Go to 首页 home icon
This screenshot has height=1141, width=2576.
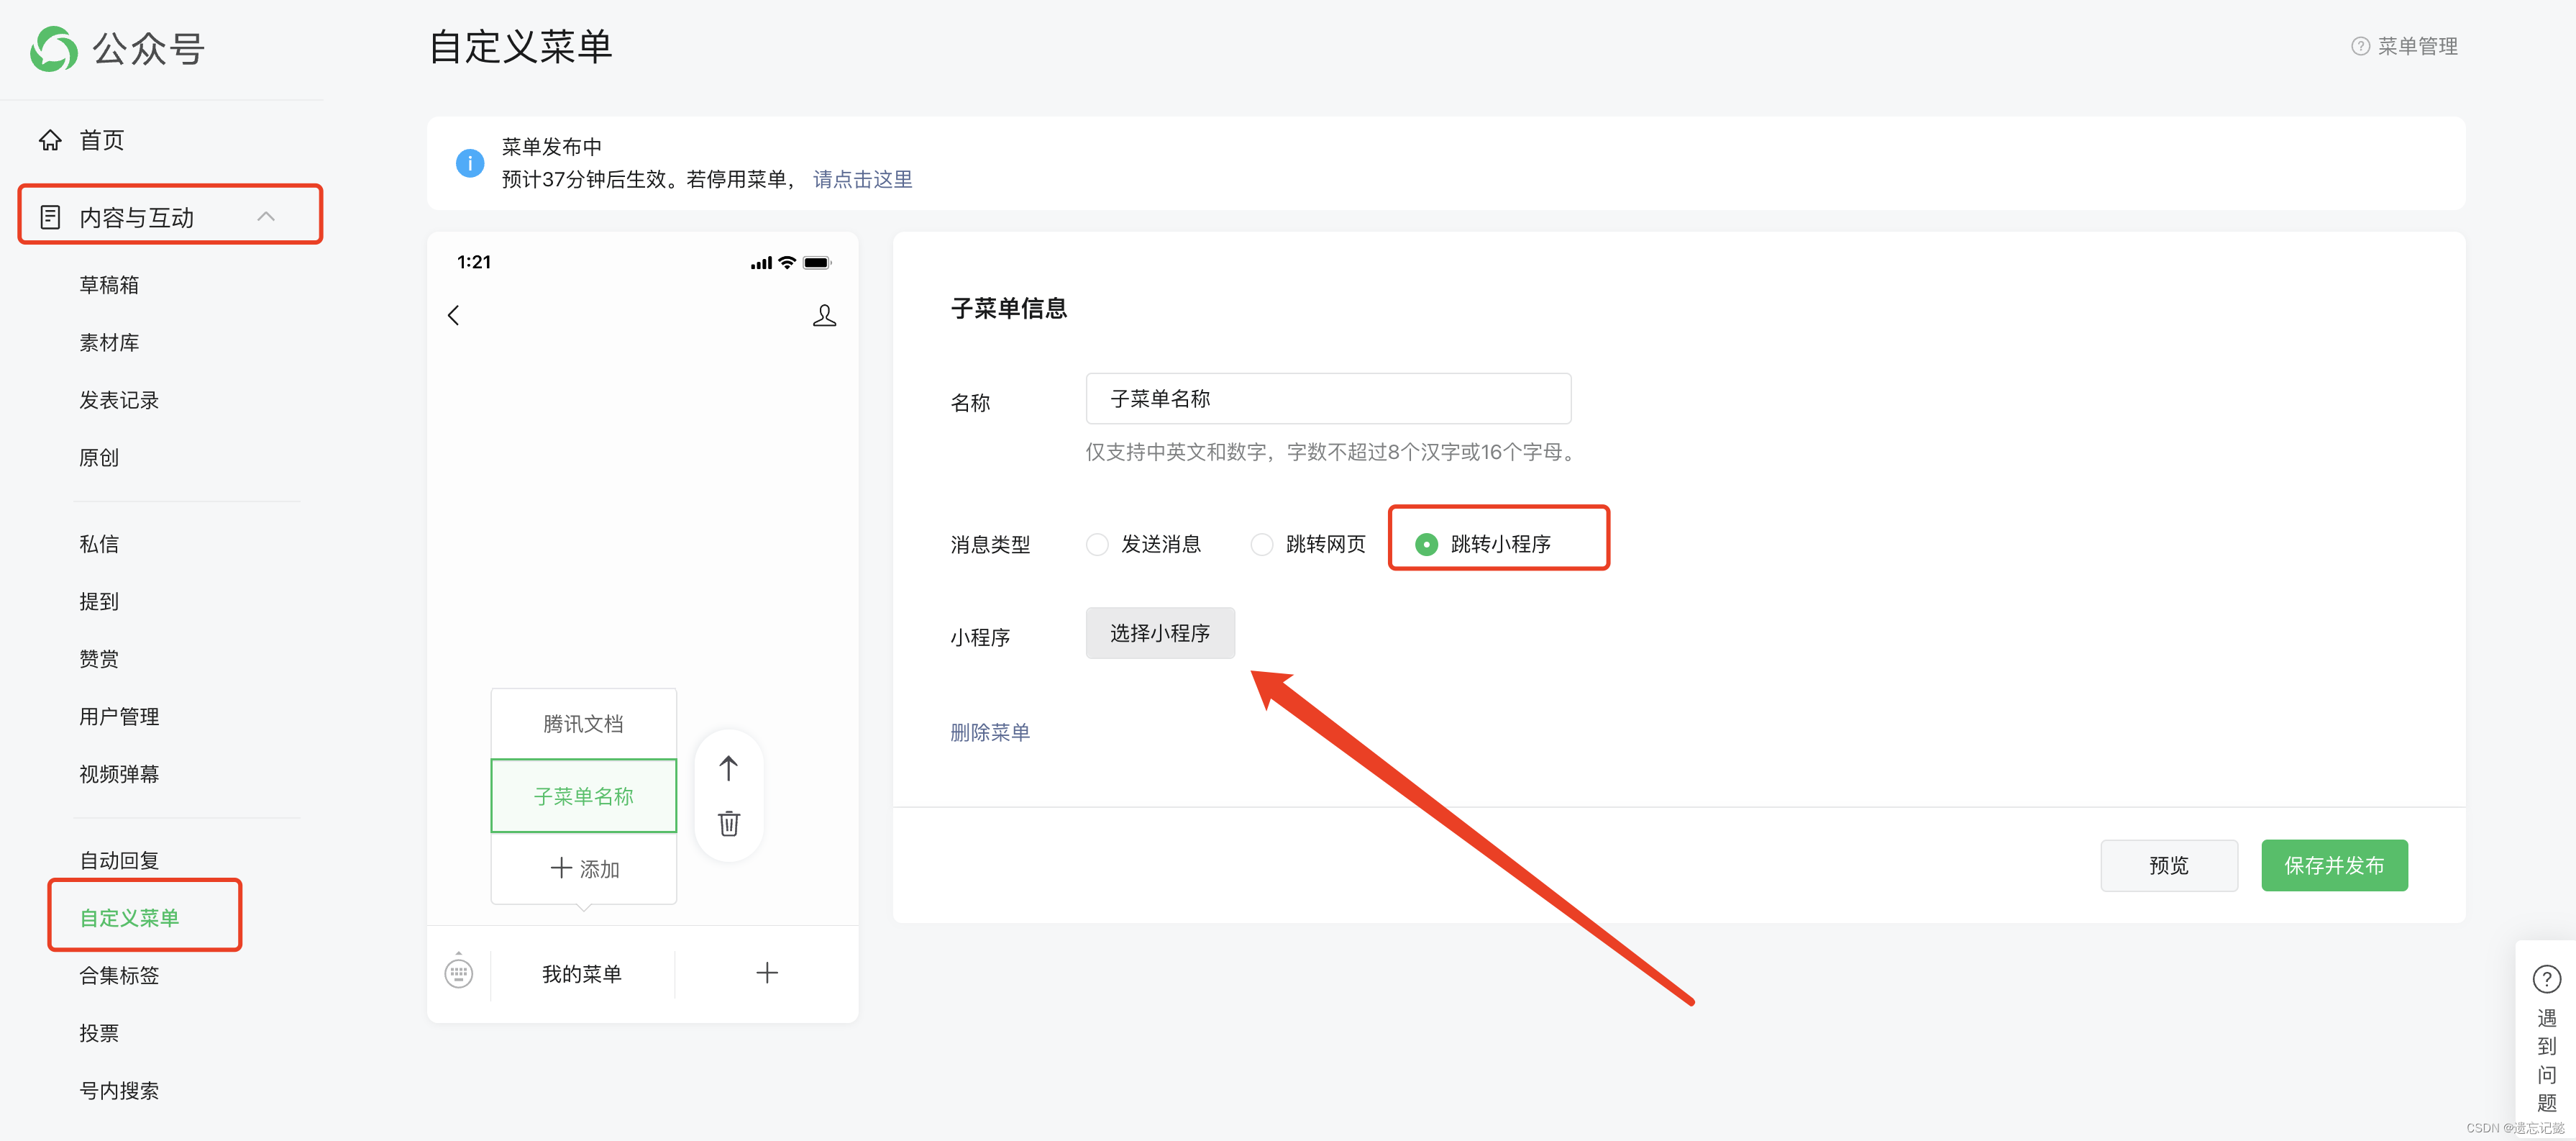(51, 140)
